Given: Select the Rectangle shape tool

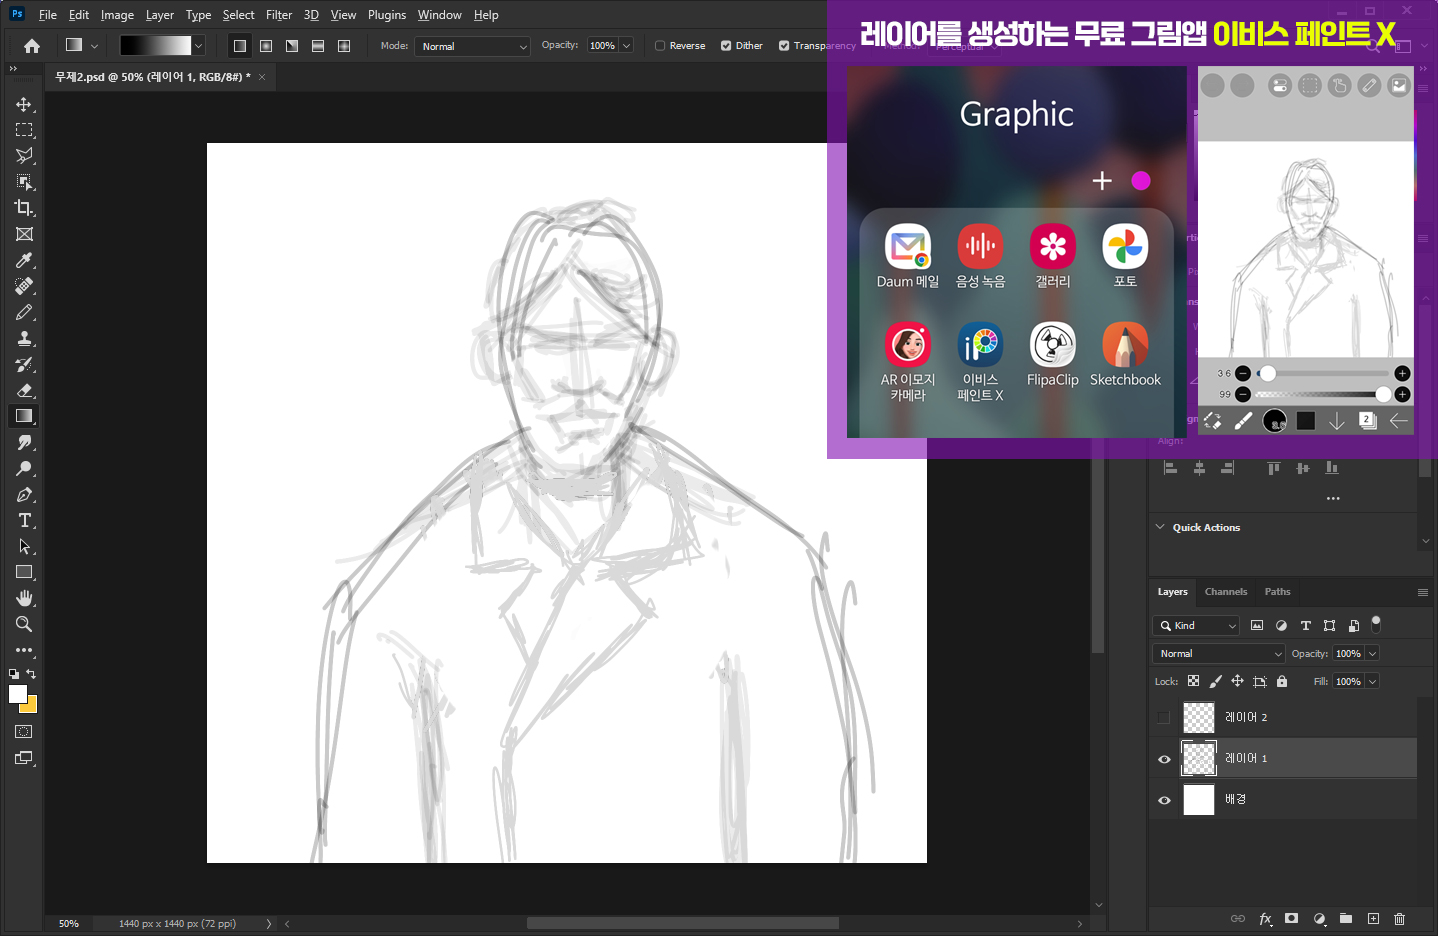Looking at the screenshot, I should [x=24, y=572].
